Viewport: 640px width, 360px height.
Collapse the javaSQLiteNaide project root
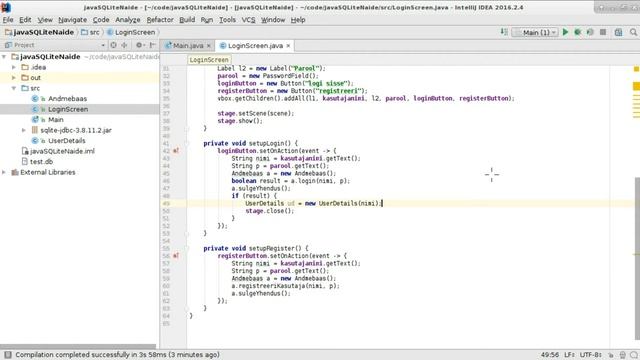[x=4, y=57]
